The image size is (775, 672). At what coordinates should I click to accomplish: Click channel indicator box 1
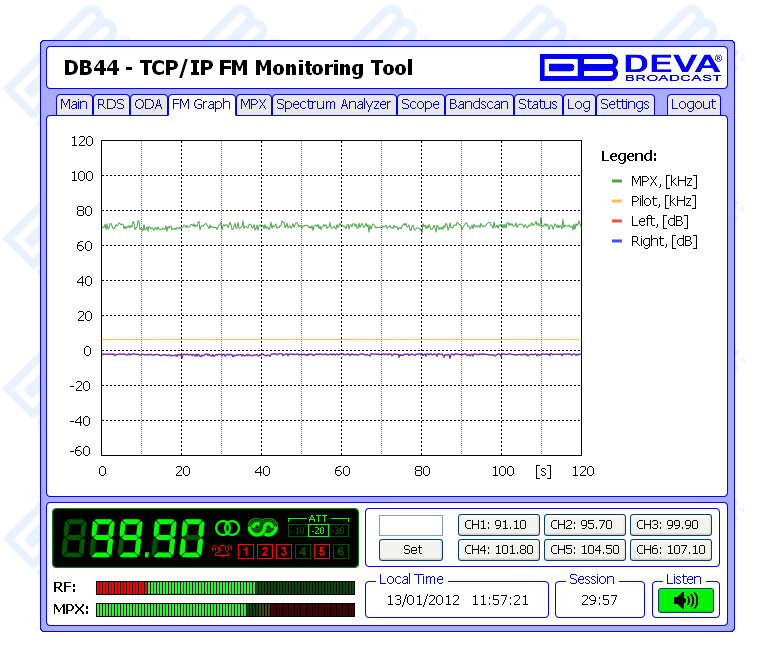coord(246,551)
